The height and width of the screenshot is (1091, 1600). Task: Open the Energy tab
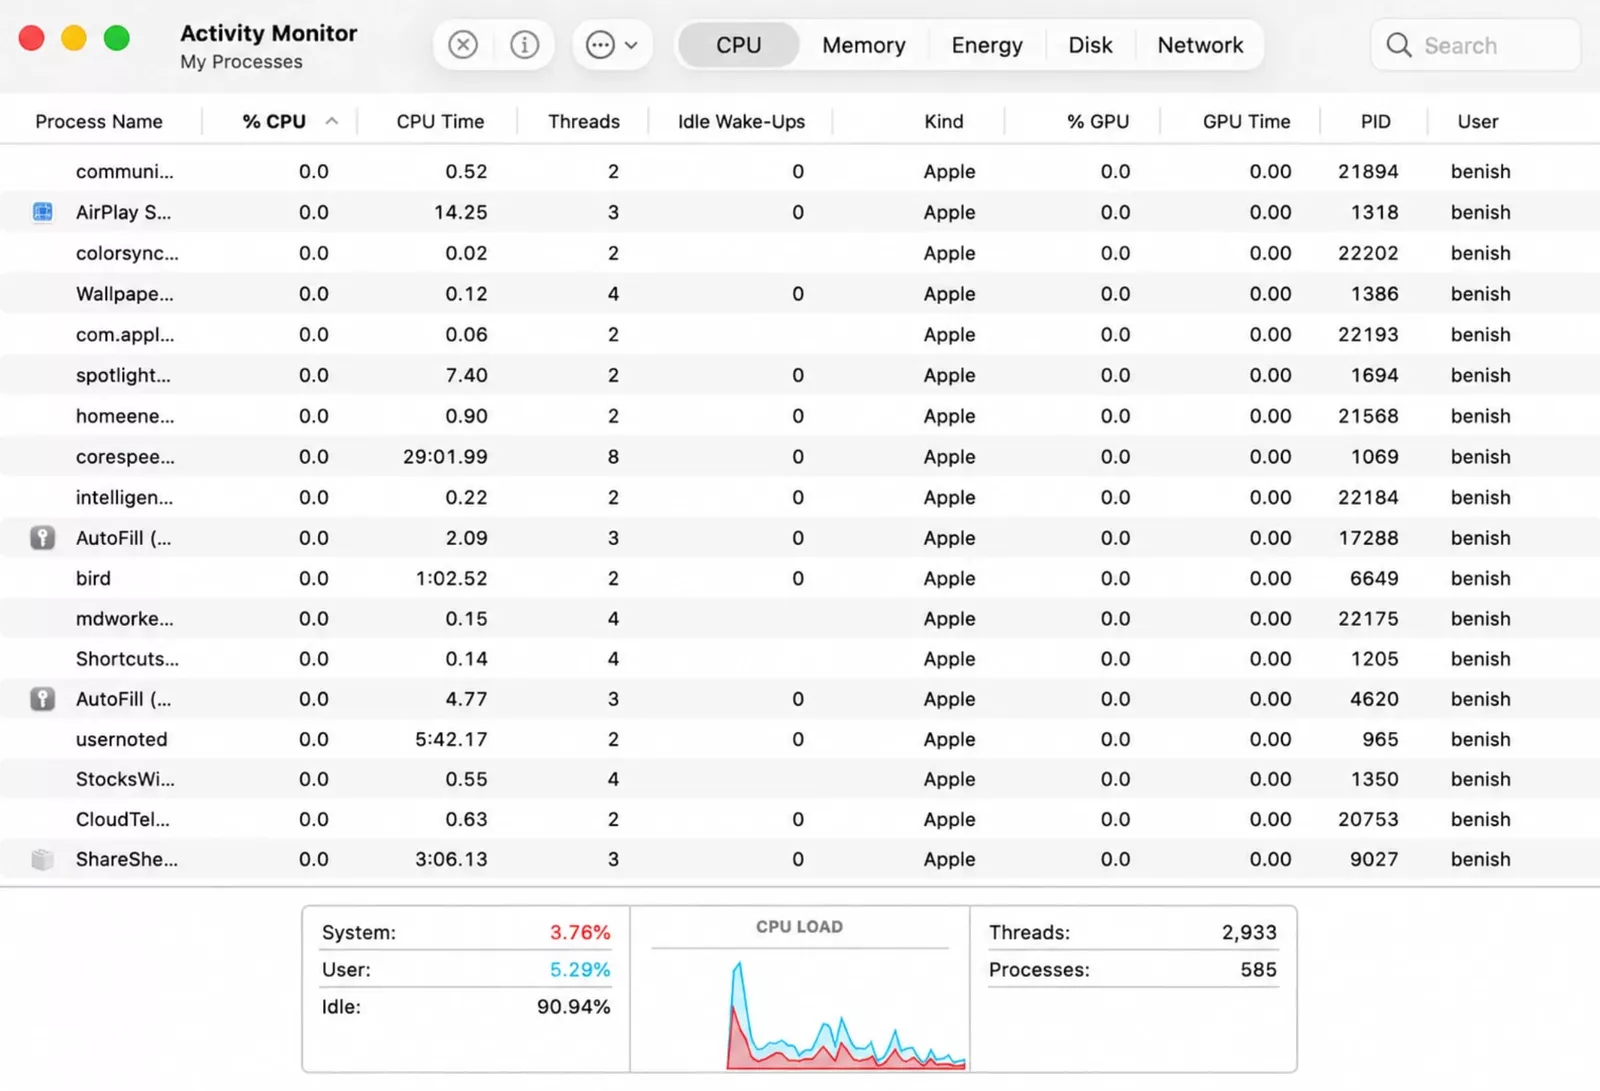tap(987, 45)
